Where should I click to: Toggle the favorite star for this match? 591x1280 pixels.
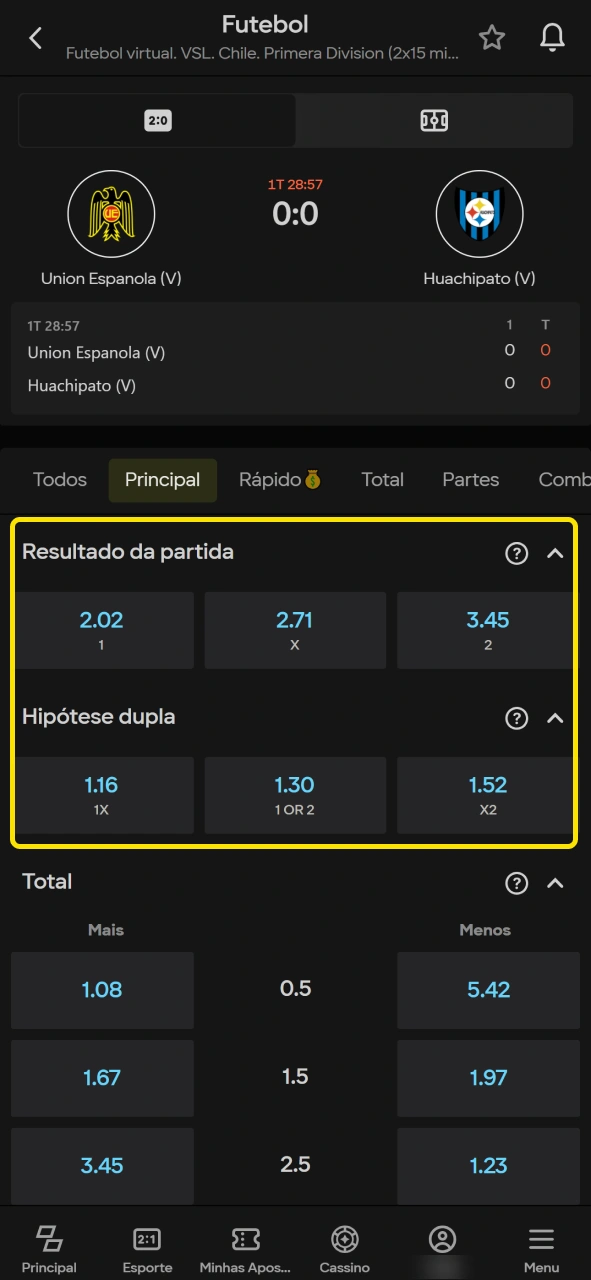pos(491,38)
